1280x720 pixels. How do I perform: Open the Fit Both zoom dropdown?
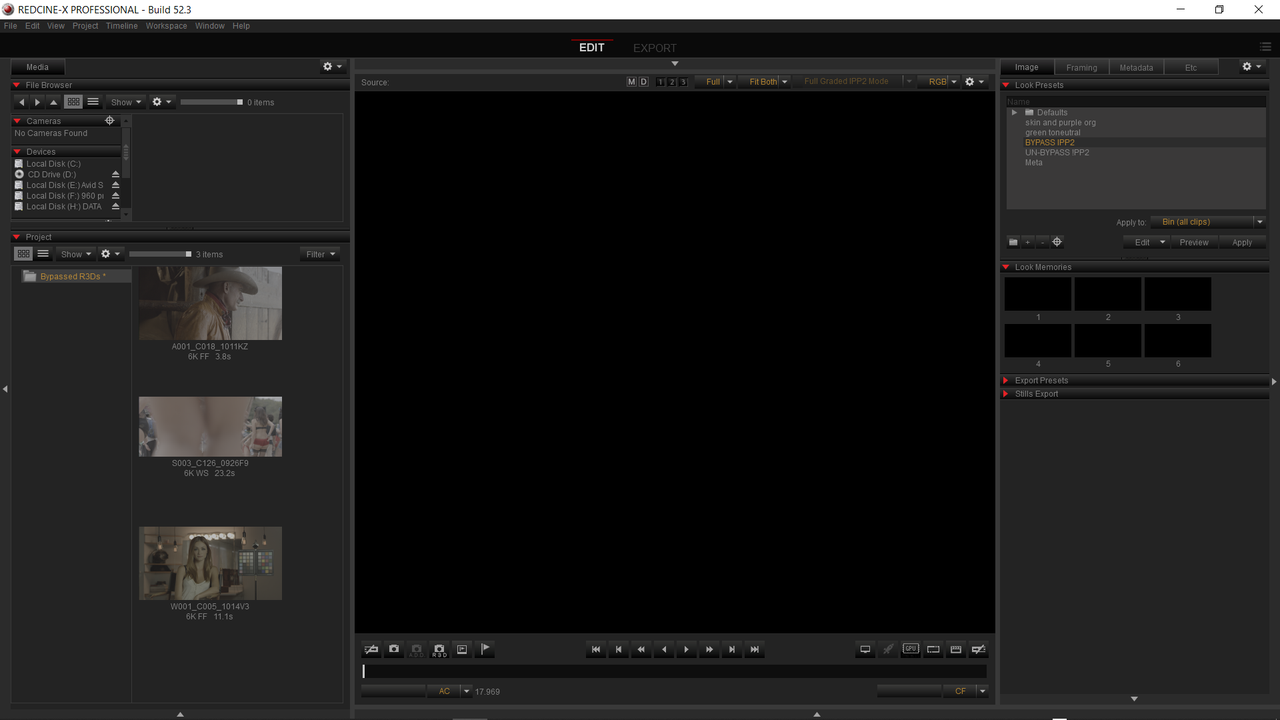tap(765, 82)
